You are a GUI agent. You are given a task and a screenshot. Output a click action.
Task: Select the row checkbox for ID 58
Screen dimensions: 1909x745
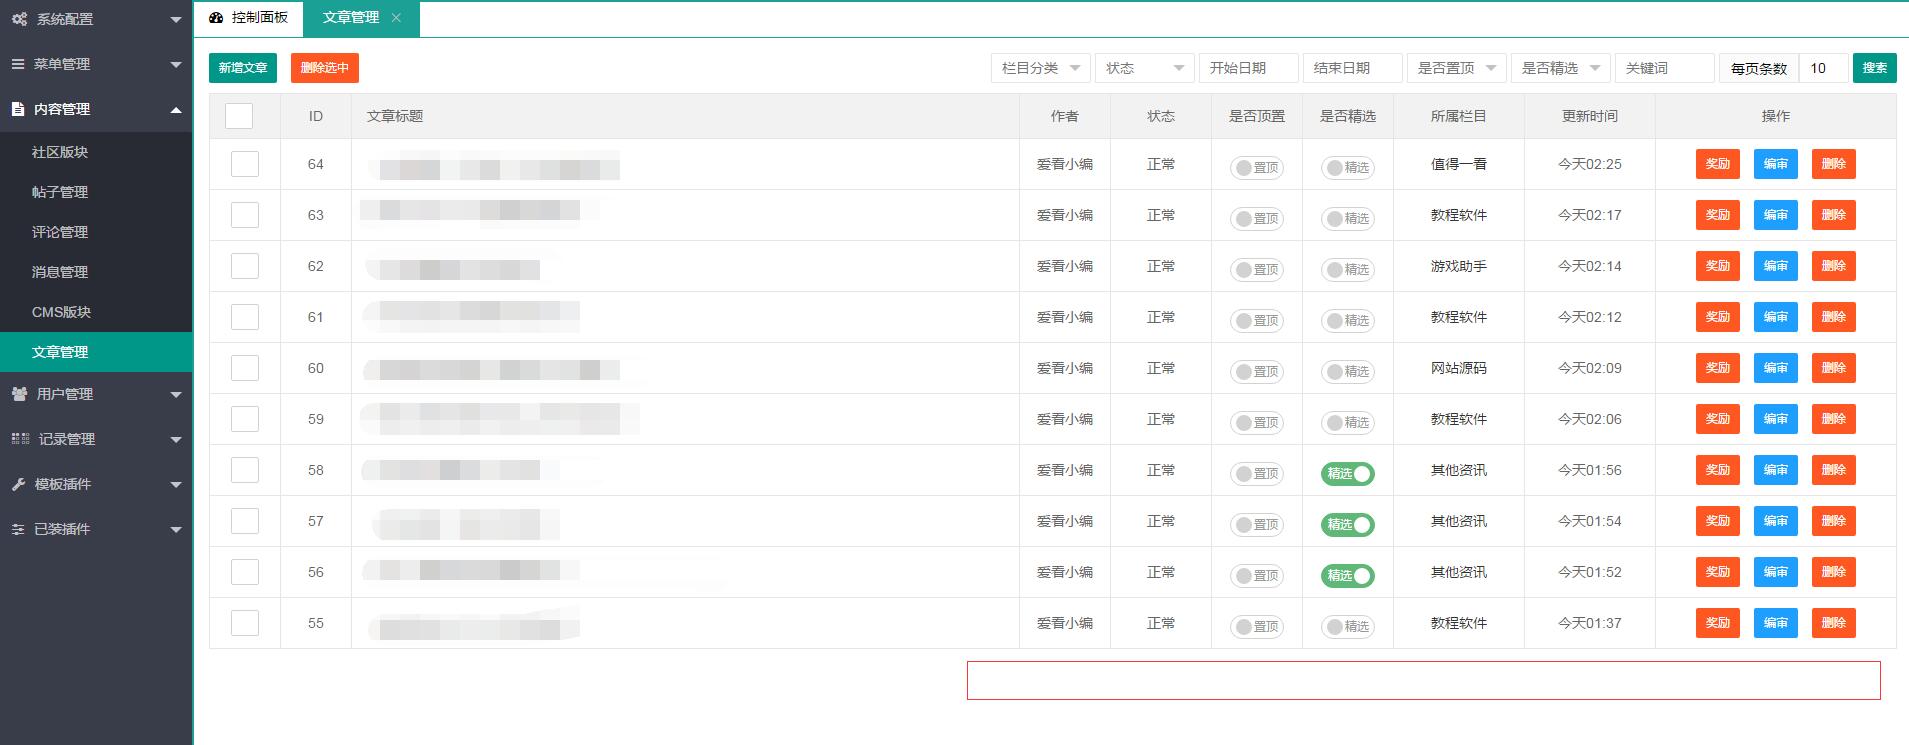click(x=245, y=470)
